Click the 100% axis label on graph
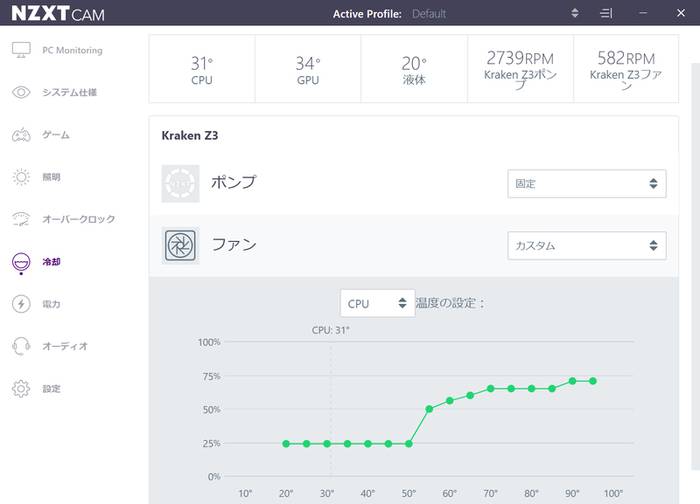This screenshot has width=700, height=504. click(x=209, y=342)
